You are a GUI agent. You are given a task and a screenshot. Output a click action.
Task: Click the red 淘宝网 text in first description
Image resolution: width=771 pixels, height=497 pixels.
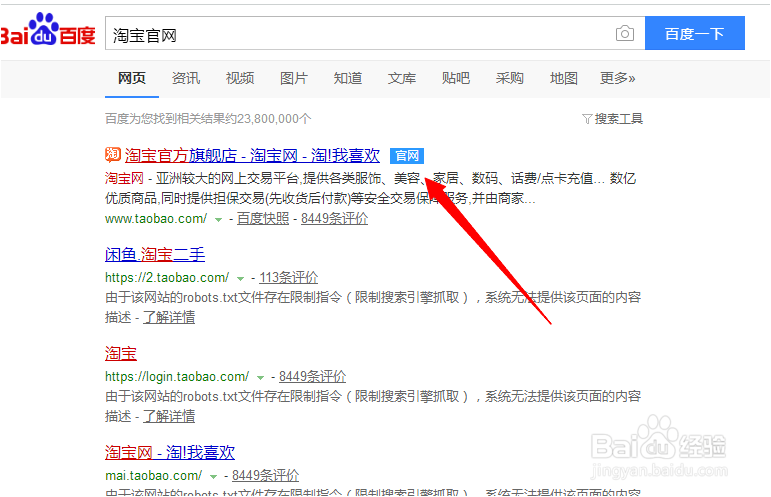(124, 178)
